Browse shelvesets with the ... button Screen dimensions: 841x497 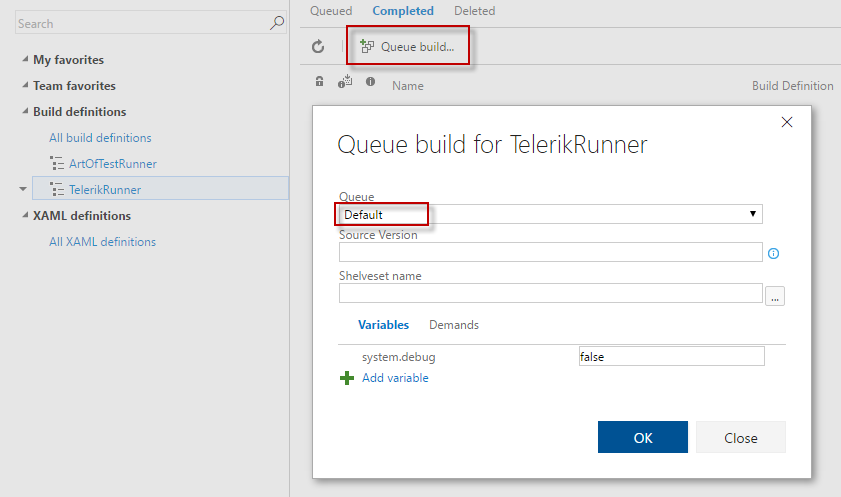(x=774, y=296)
